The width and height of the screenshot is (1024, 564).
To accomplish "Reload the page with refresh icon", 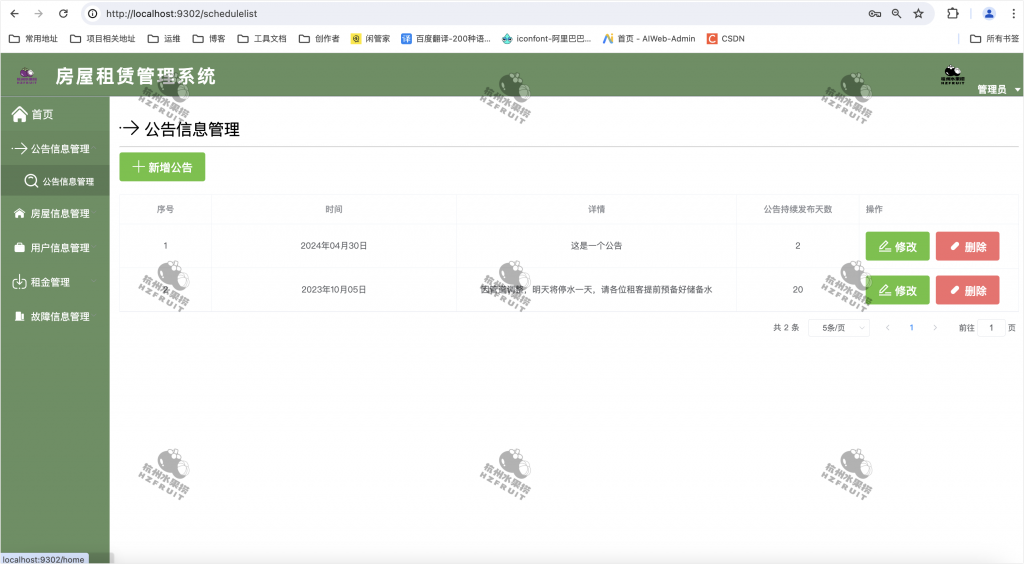I will (63, 14).
